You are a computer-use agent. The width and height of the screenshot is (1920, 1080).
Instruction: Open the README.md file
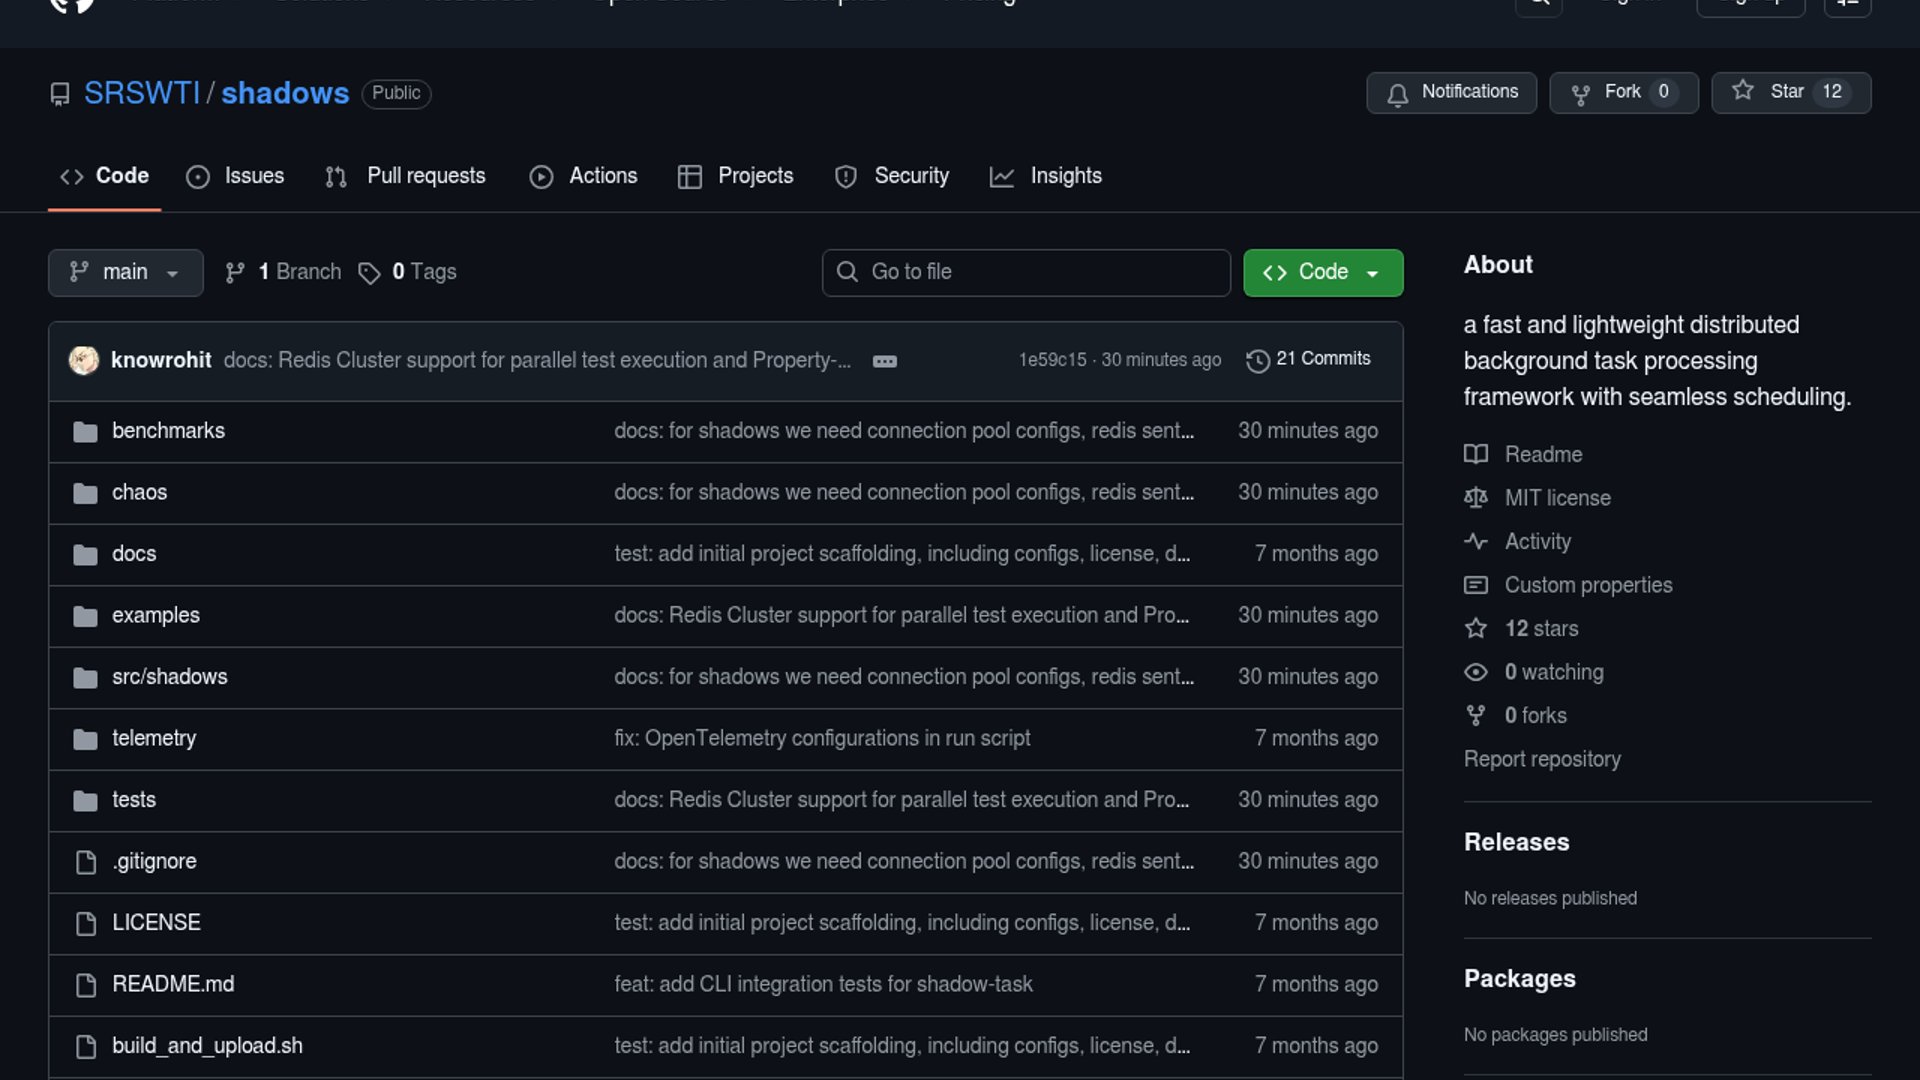pyautogui.click(x=173, y=984)
